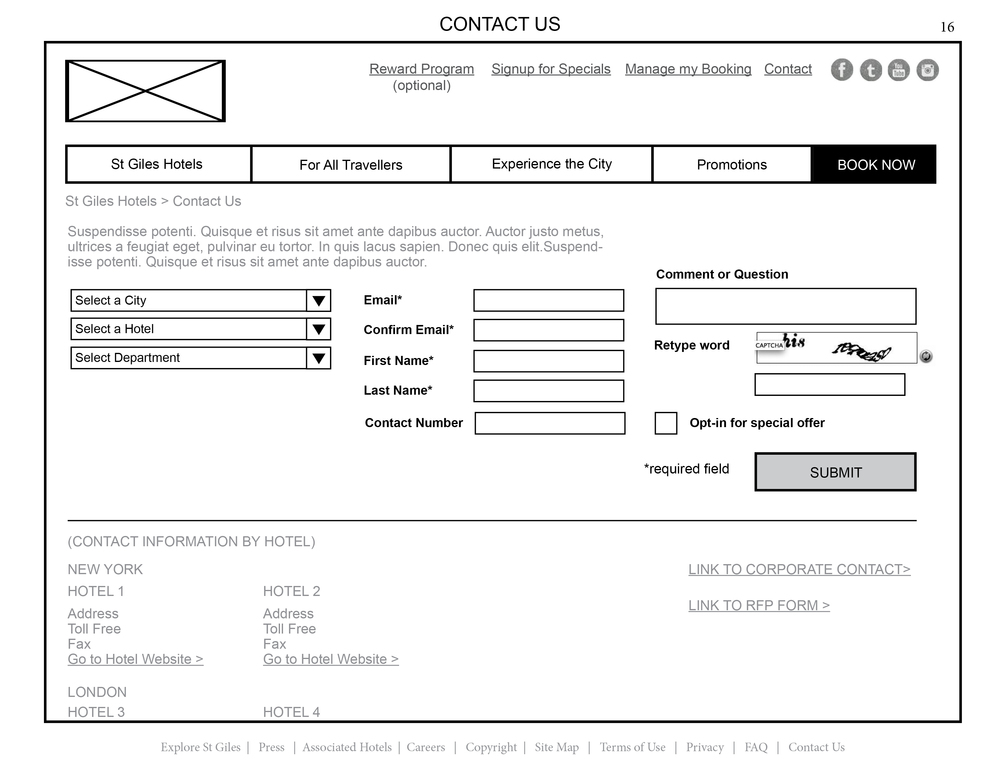Viewport: 1000px width, 773px height.
Task: Click the NEW YORK city heading
Action: tap(105, 570)
